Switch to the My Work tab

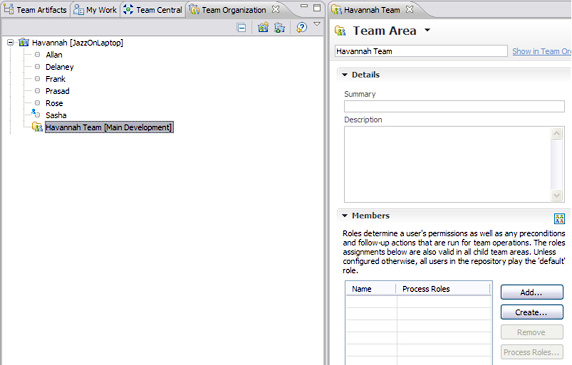coord(95,9)
